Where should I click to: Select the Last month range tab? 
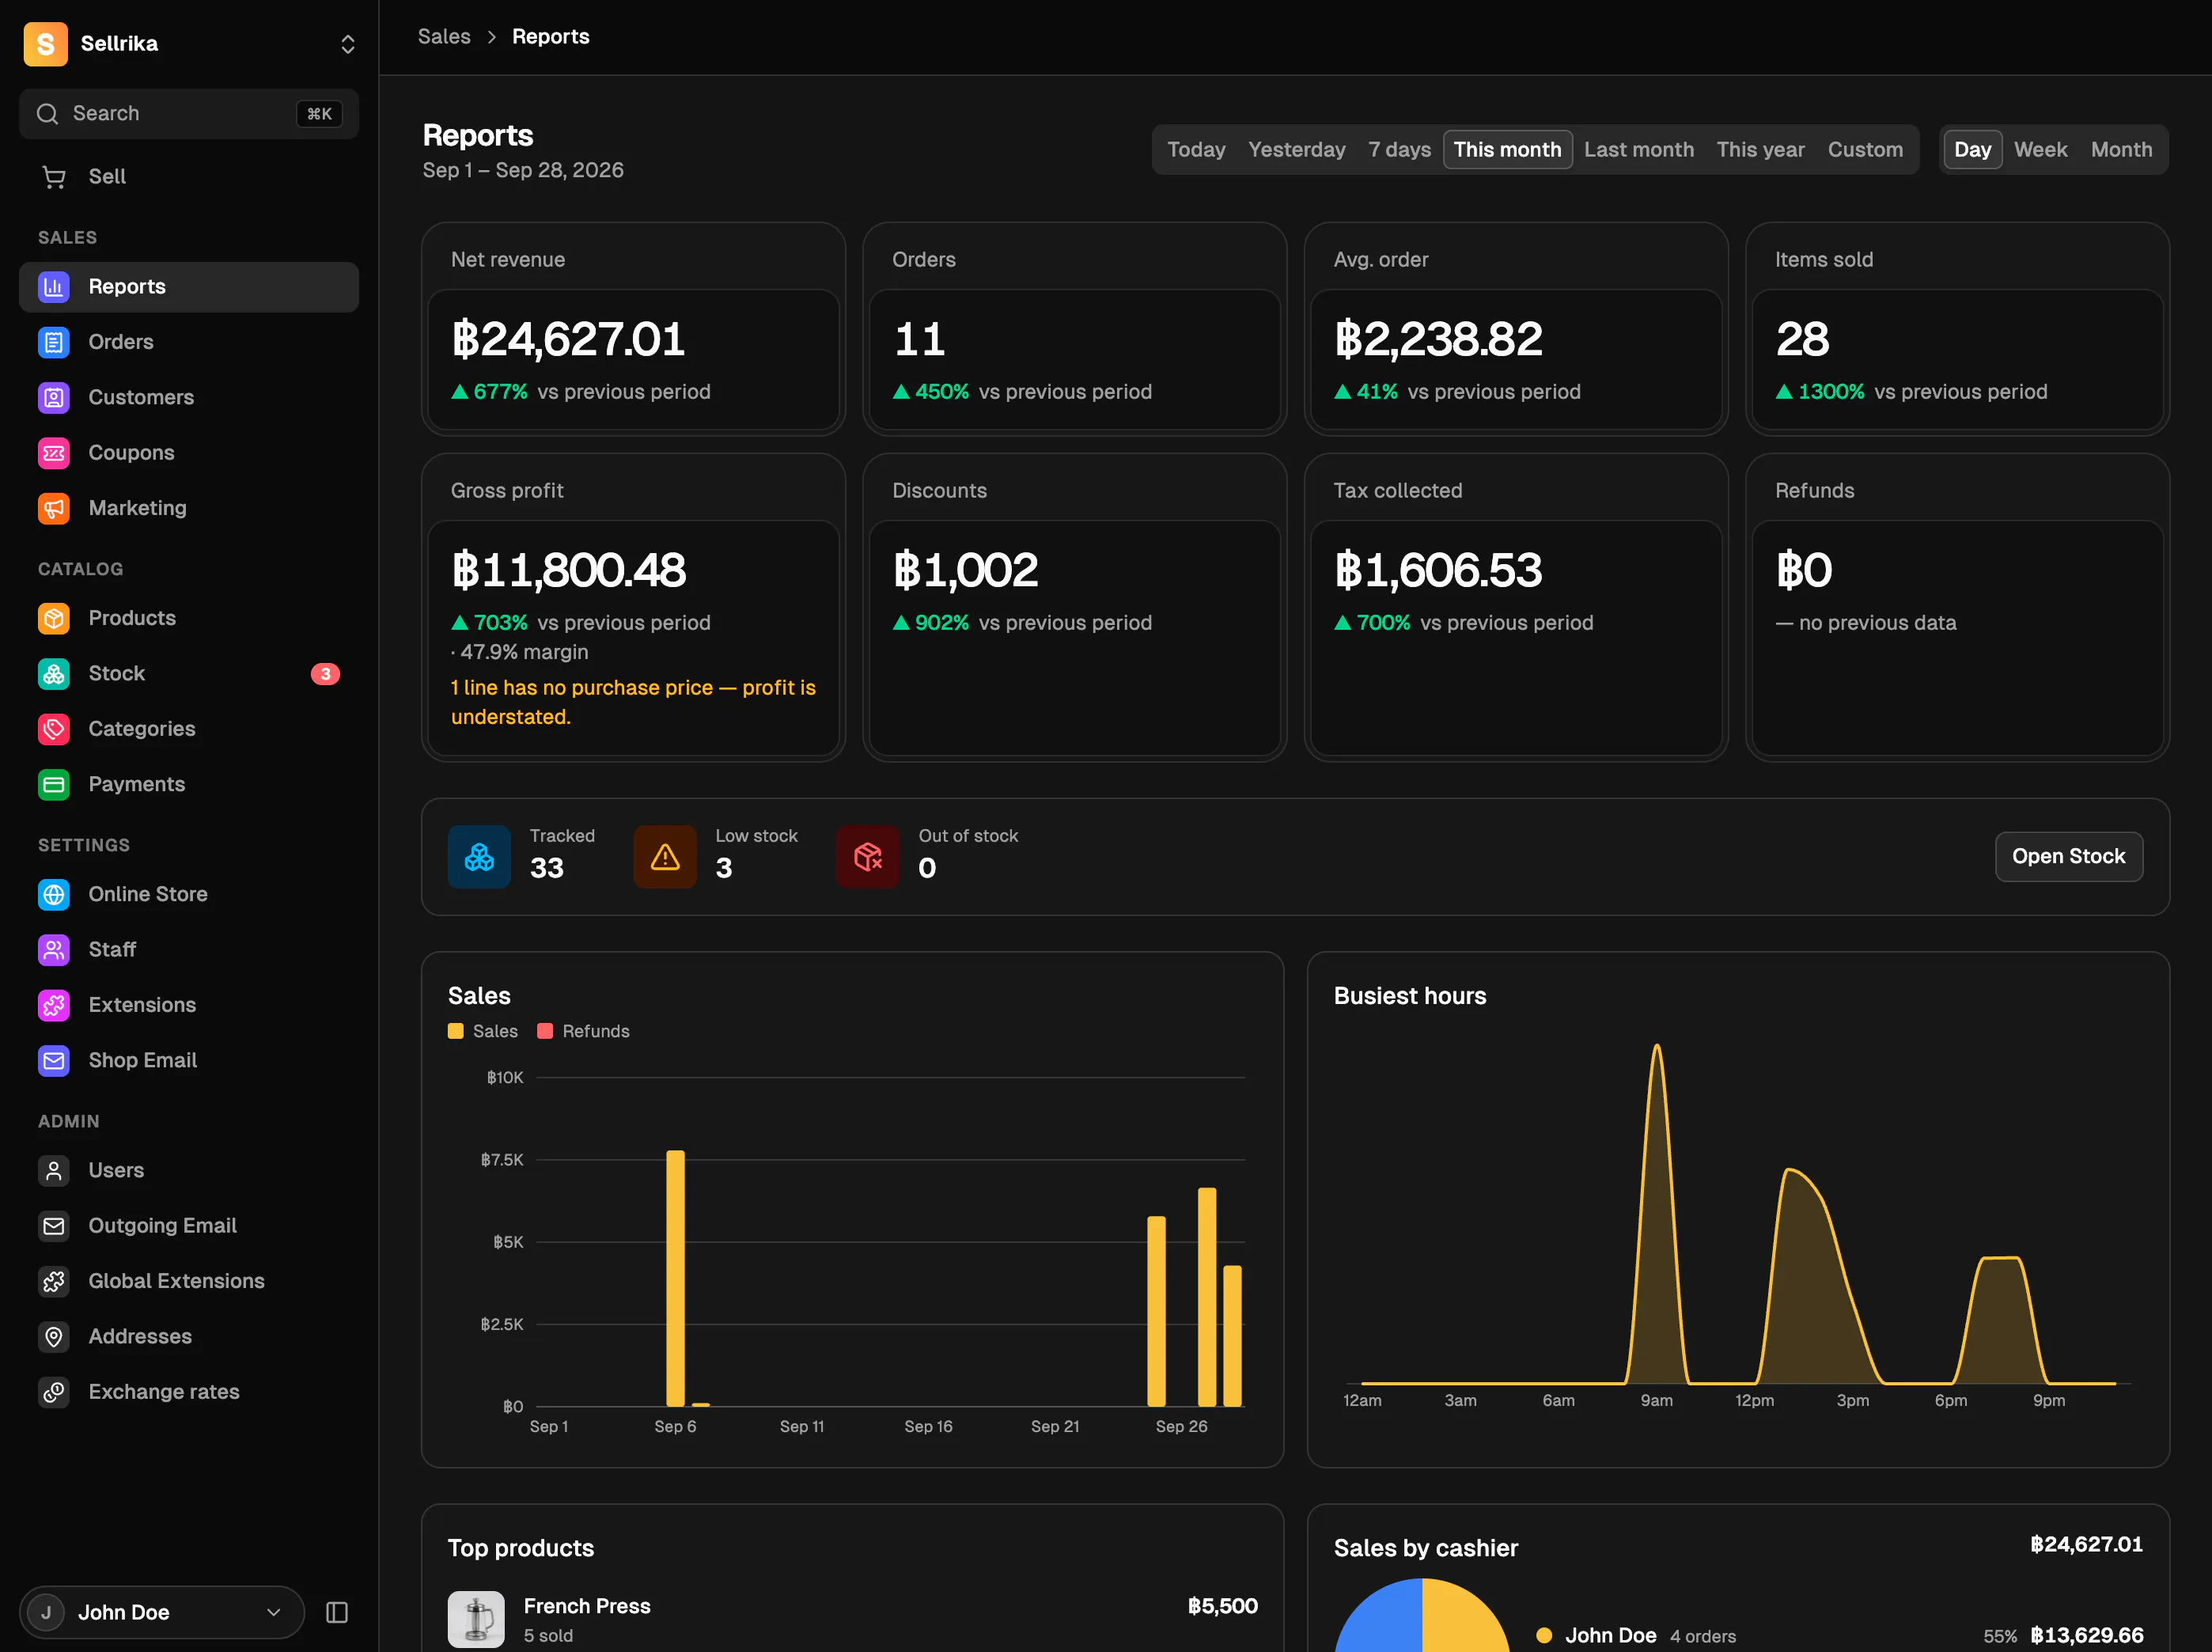(1638, 150)
